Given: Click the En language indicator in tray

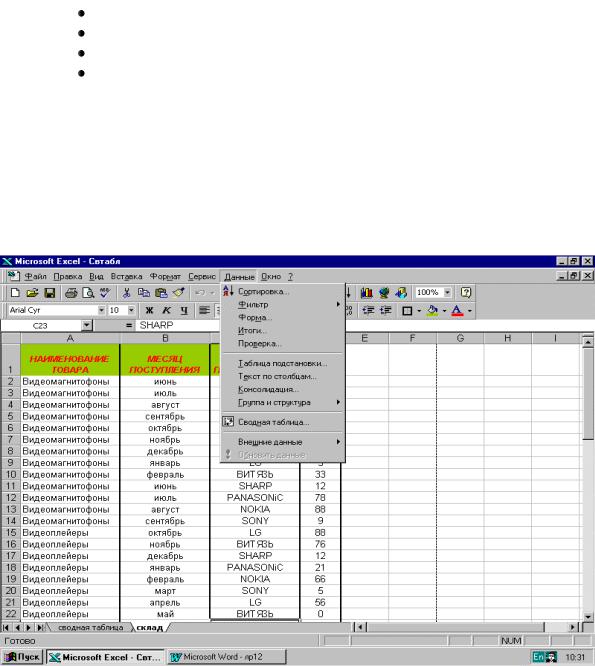Looking at the screenshot, I should pyautogui.click(x=538, y=657).
